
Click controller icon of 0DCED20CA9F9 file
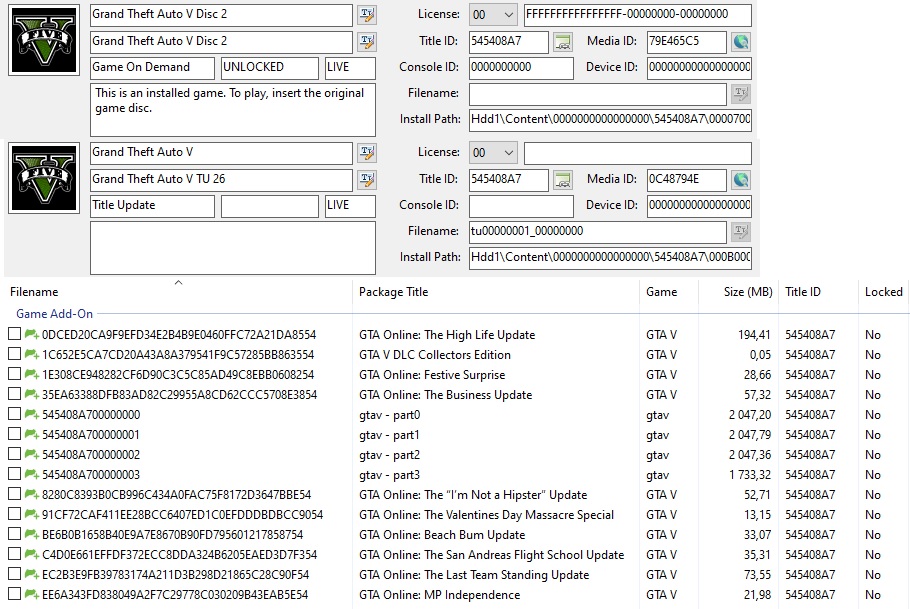[x=31, y=334]
